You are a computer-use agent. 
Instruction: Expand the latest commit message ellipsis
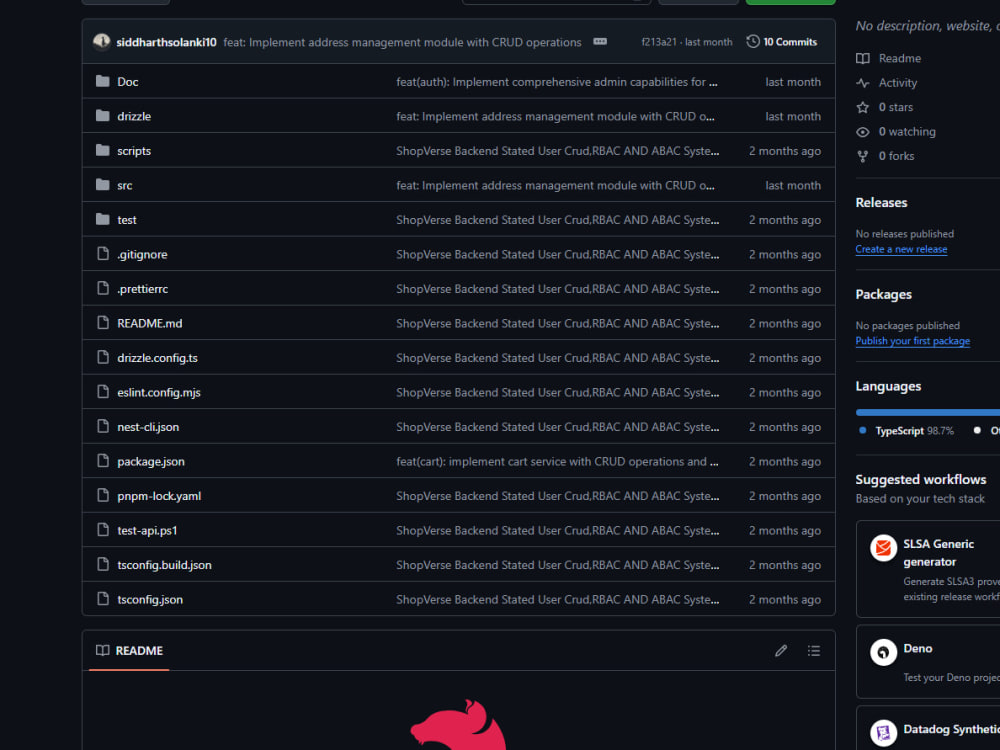point(600,41)
